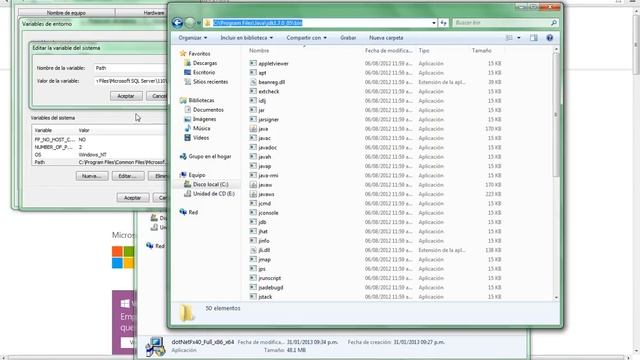Select Bibliotecas in navigation pane
The width and height of the screenshot is (640, 360).
(201, 100)
